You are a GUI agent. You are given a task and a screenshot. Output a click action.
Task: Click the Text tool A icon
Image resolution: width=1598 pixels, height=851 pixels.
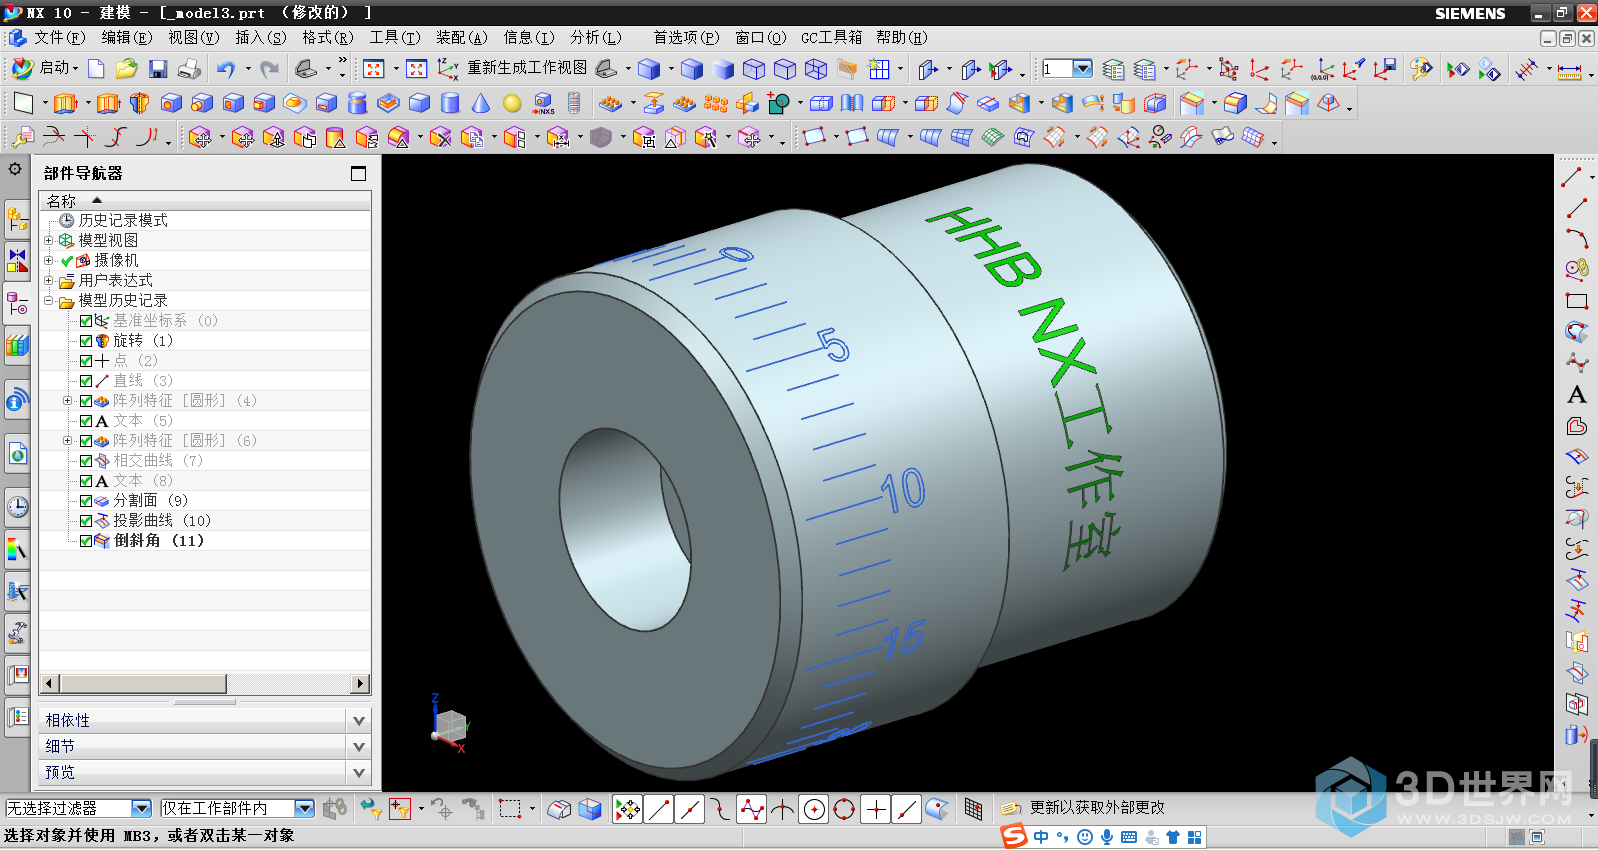coord(1577,395)
